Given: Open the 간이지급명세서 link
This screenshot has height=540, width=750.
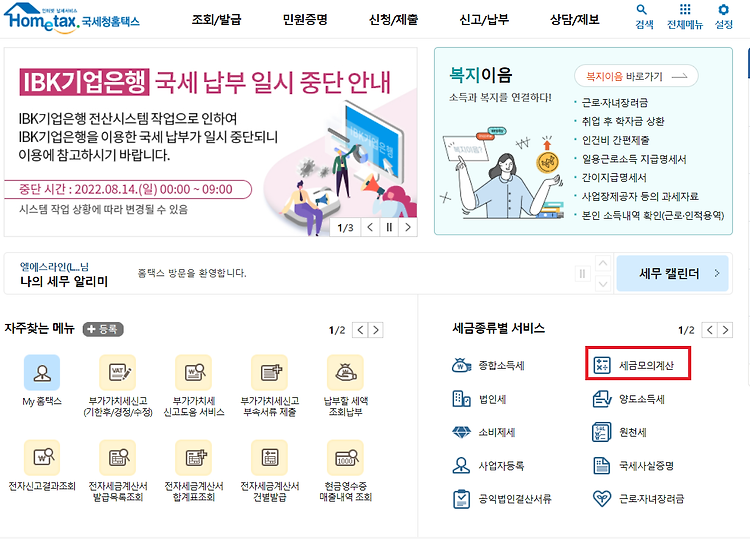Looking at the screenshot, I should (x=614, y=177).
